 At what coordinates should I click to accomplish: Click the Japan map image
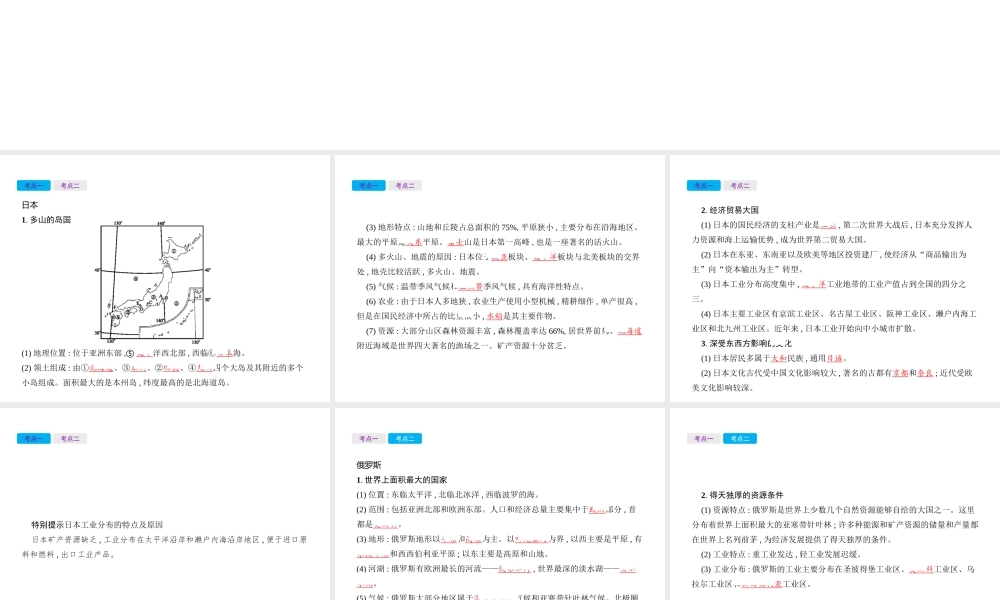coord(153,282)
